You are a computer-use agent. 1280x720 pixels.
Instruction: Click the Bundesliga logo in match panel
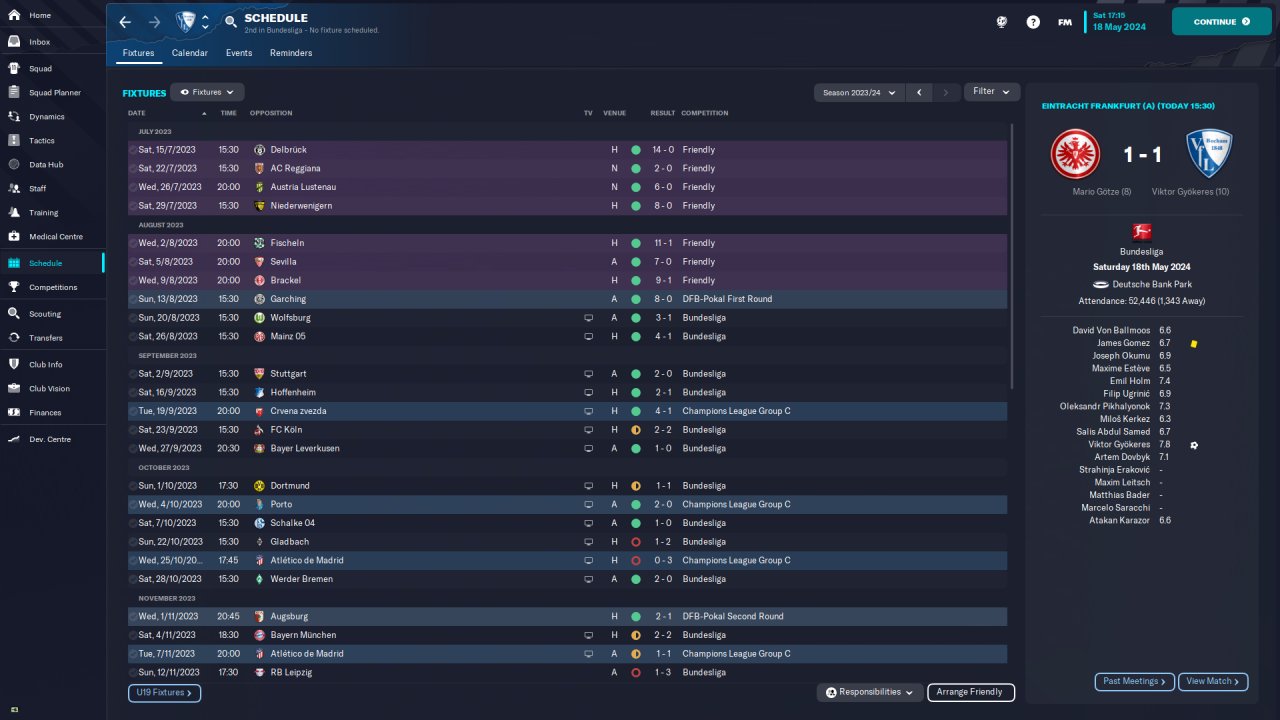tap(1141, 232)
